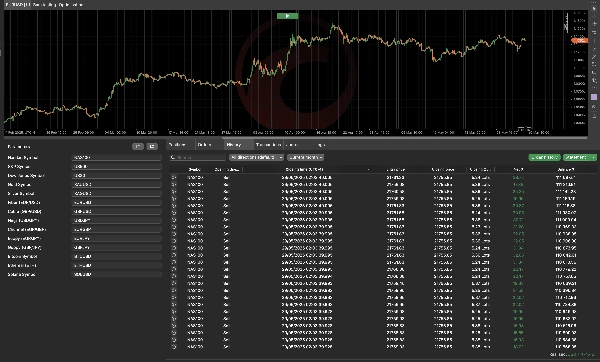Click the green play button above the chart
The height and width of the screenshot is (362, 600).
[x=287, y=16]
